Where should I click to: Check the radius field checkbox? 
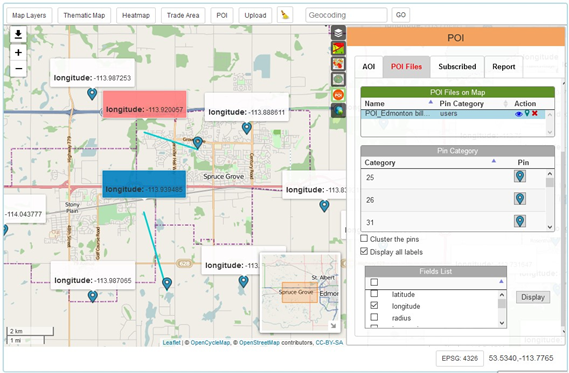374,317
